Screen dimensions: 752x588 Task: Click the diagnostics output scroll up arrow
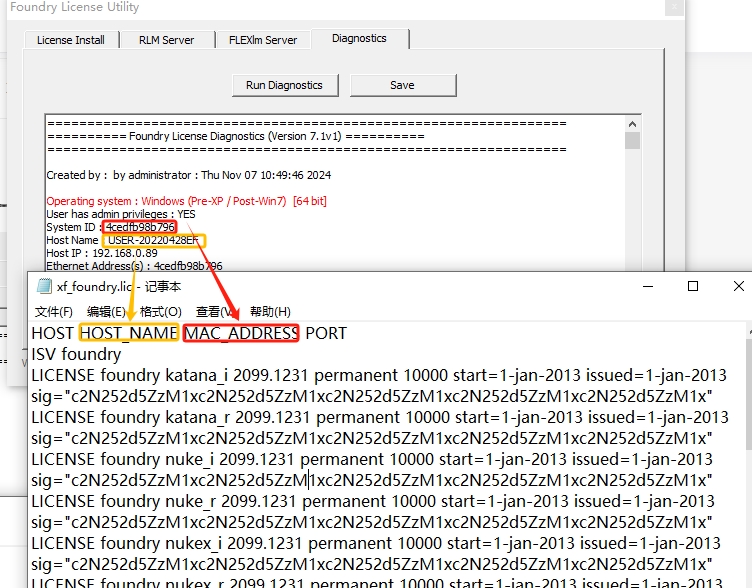pos(632,124)
